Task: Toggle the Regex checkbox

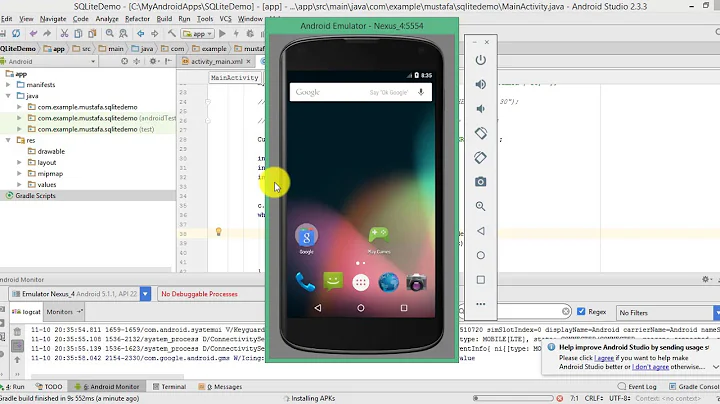Action: pyautogui.click(x=581, y=312)
